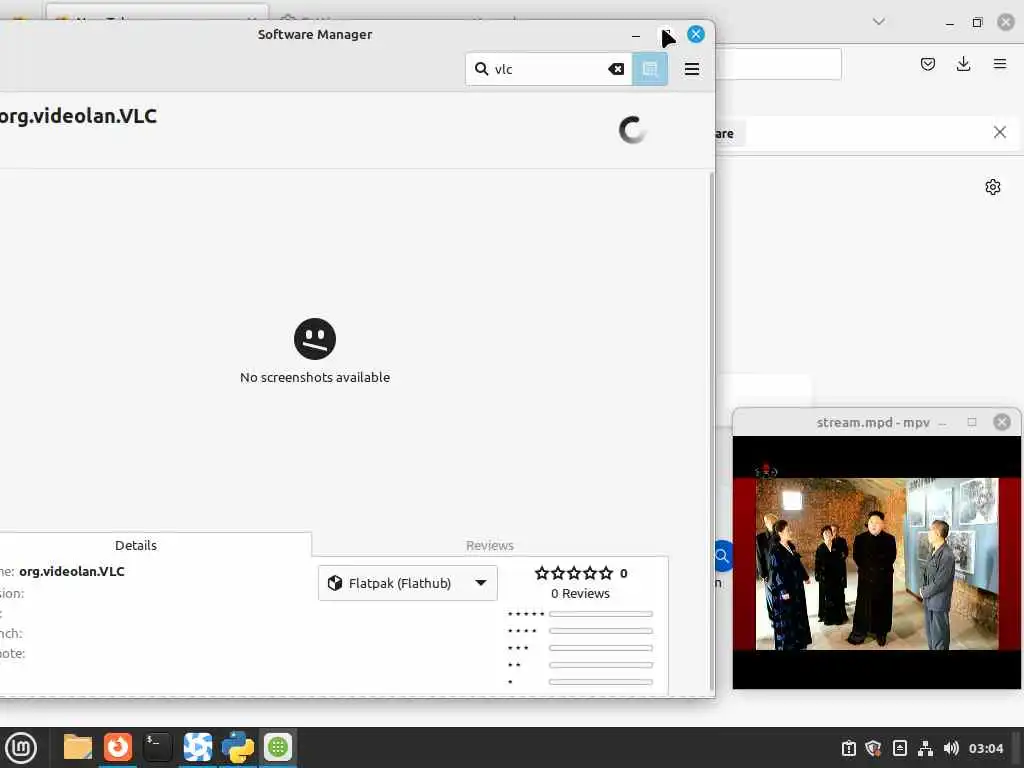Click the Software Manager taskbar icon
Viewport: 1024px width, 768px height.
coord(278,747)
